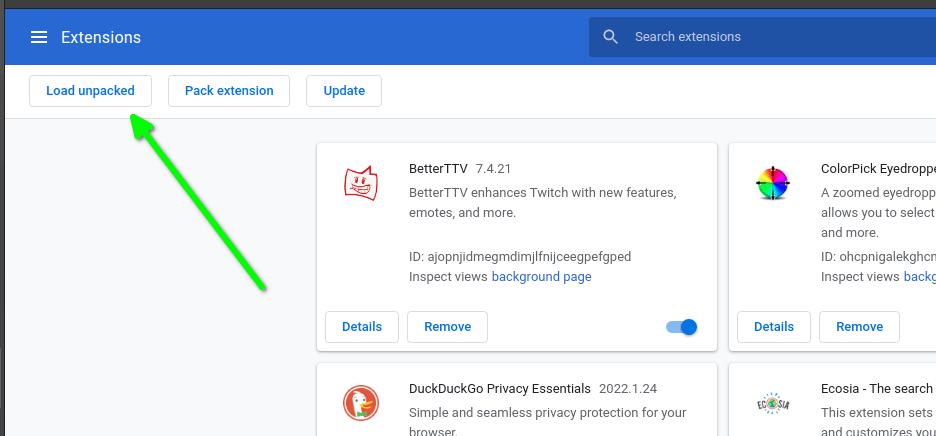Click the BetterTTV version 7.4.21 text
This screenshot has width=936, height=436.
493,169
